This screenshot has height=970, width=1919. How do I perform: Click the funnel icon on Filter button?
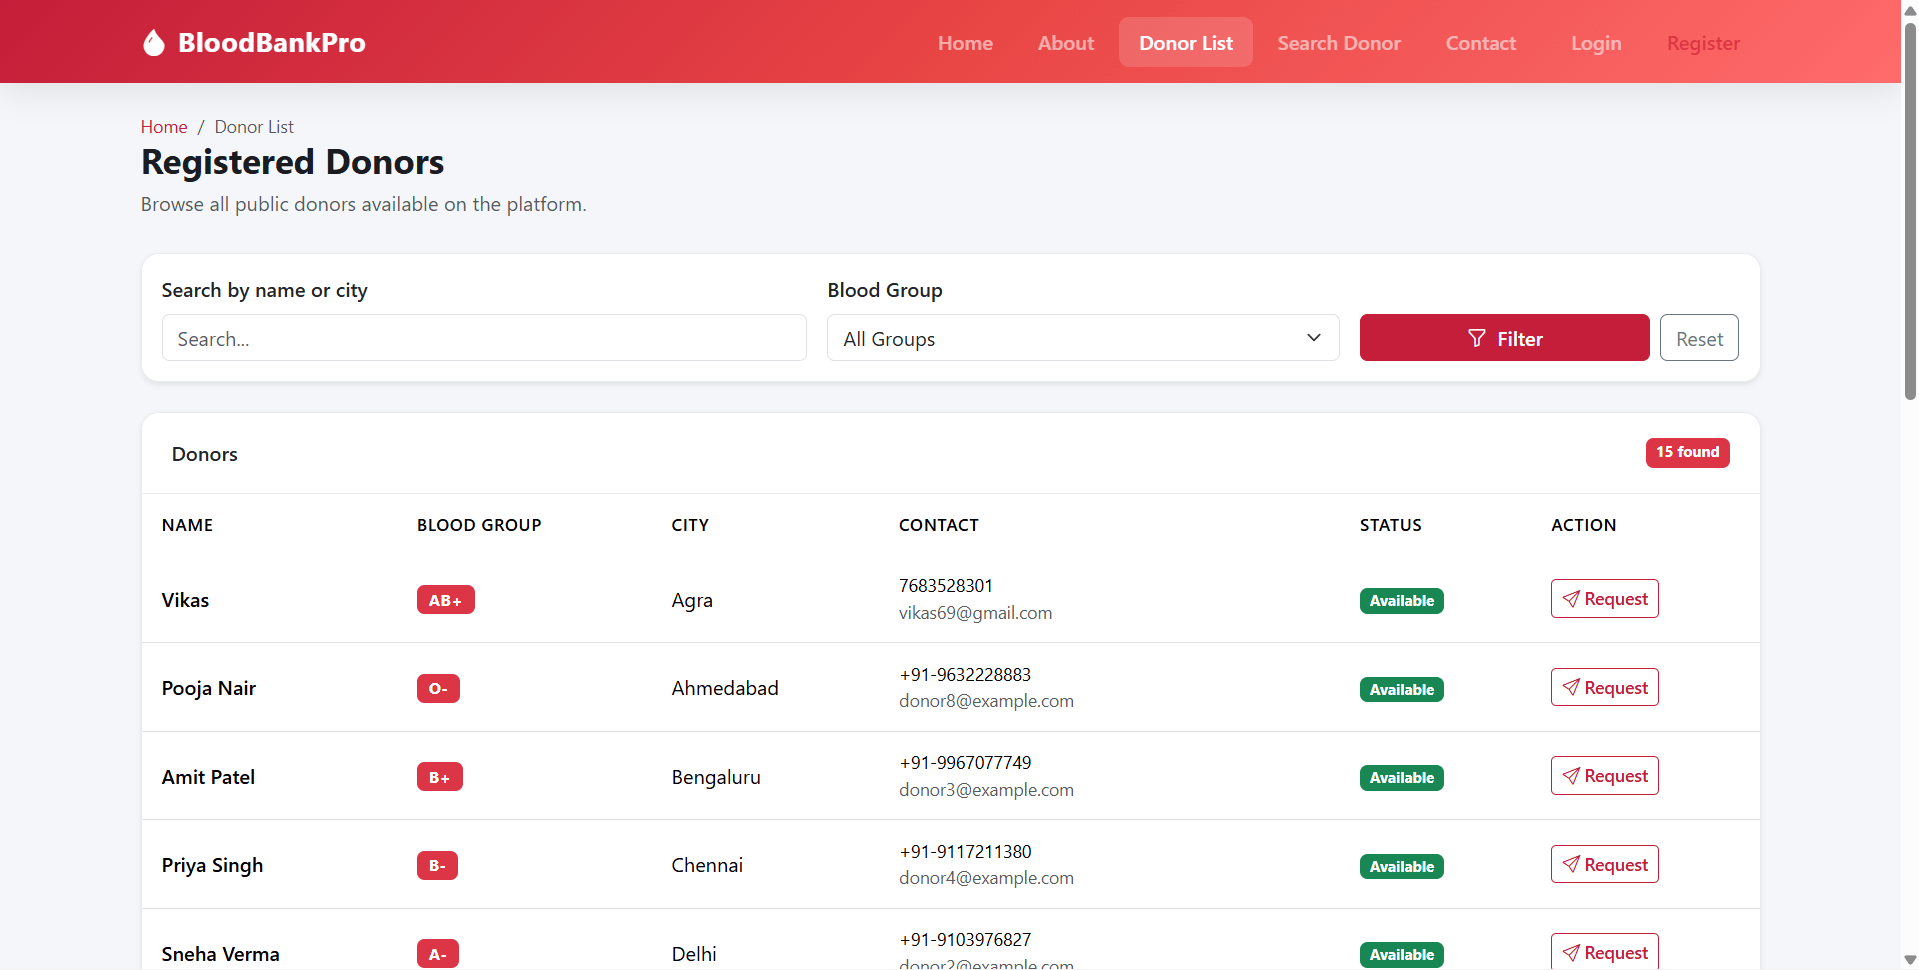pos(1476,338)
